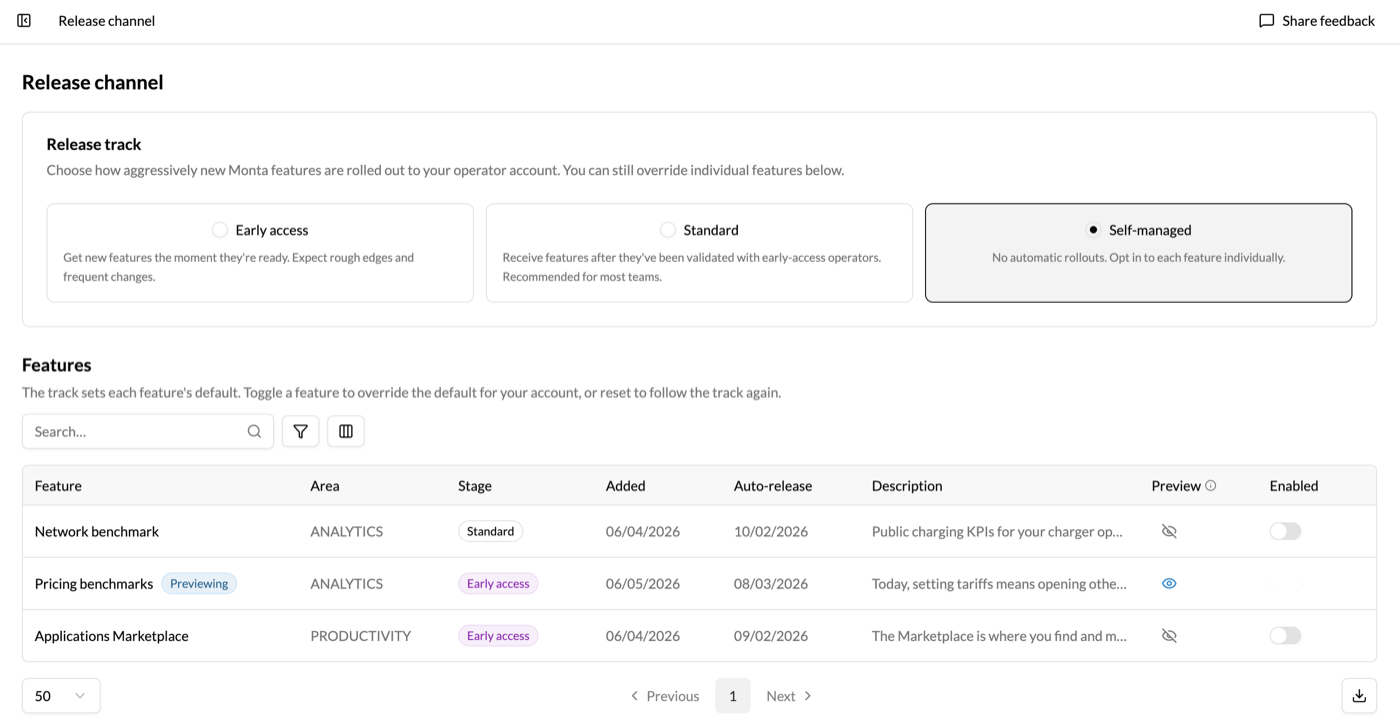Open the filter funnel button
This screenshot has height=725, width=1400.
(300, 431)
